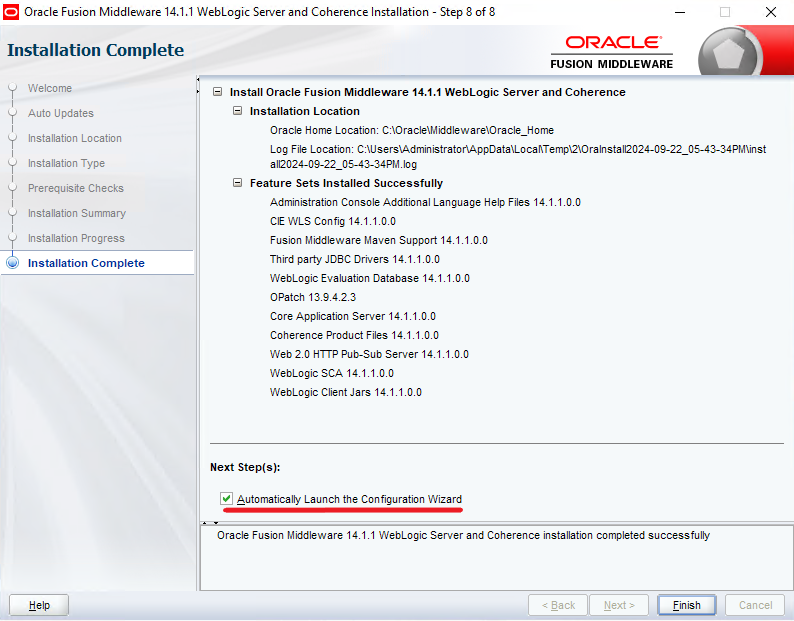The width and height of the screenshot is (794, 621).
Task: Select the Installation Location step
Action: click(75, 138)
